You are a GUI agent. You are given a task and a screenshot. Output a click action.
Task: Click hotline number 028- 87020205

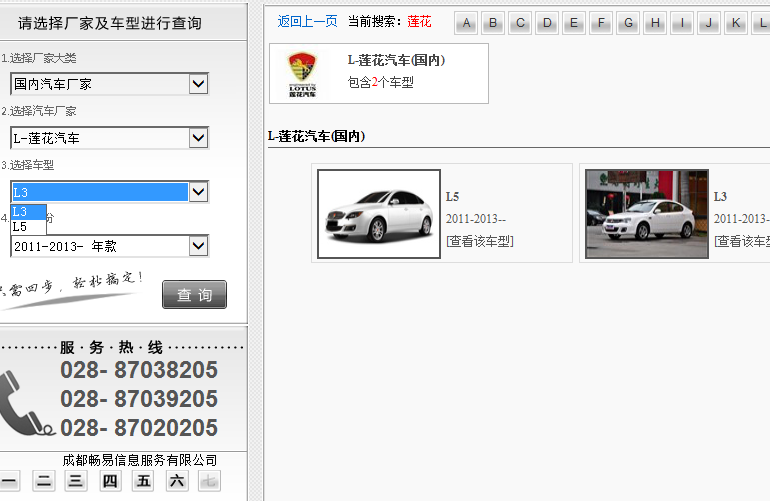click(x=139, y=428)
